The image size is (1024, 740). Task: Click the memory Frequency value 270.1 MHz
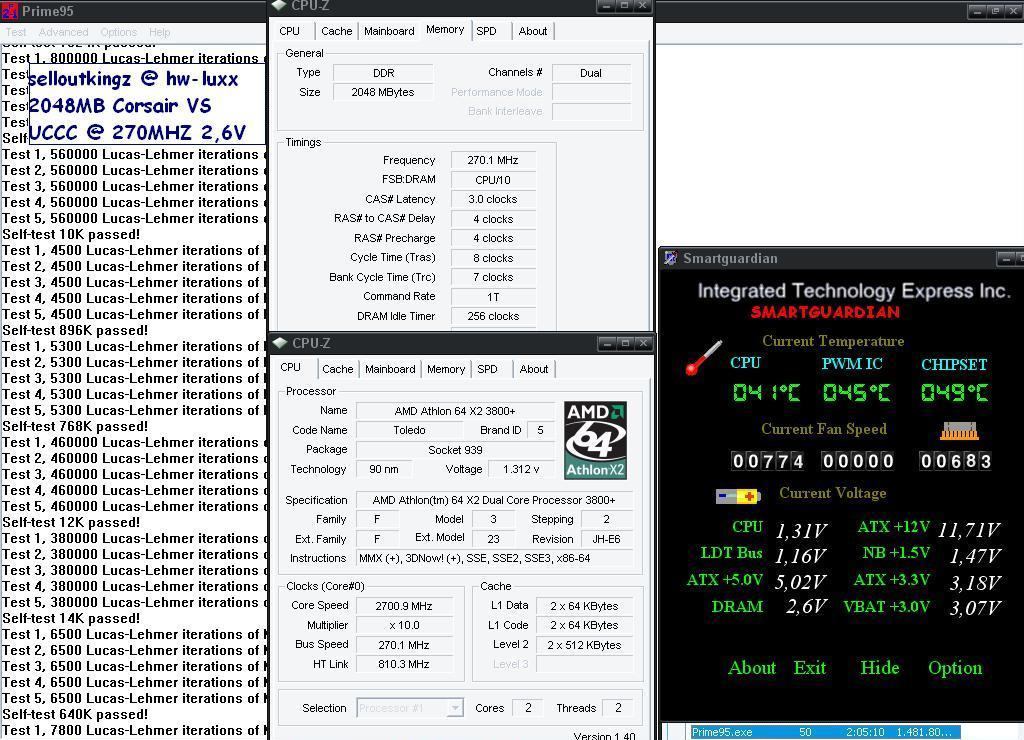(493, 160)
